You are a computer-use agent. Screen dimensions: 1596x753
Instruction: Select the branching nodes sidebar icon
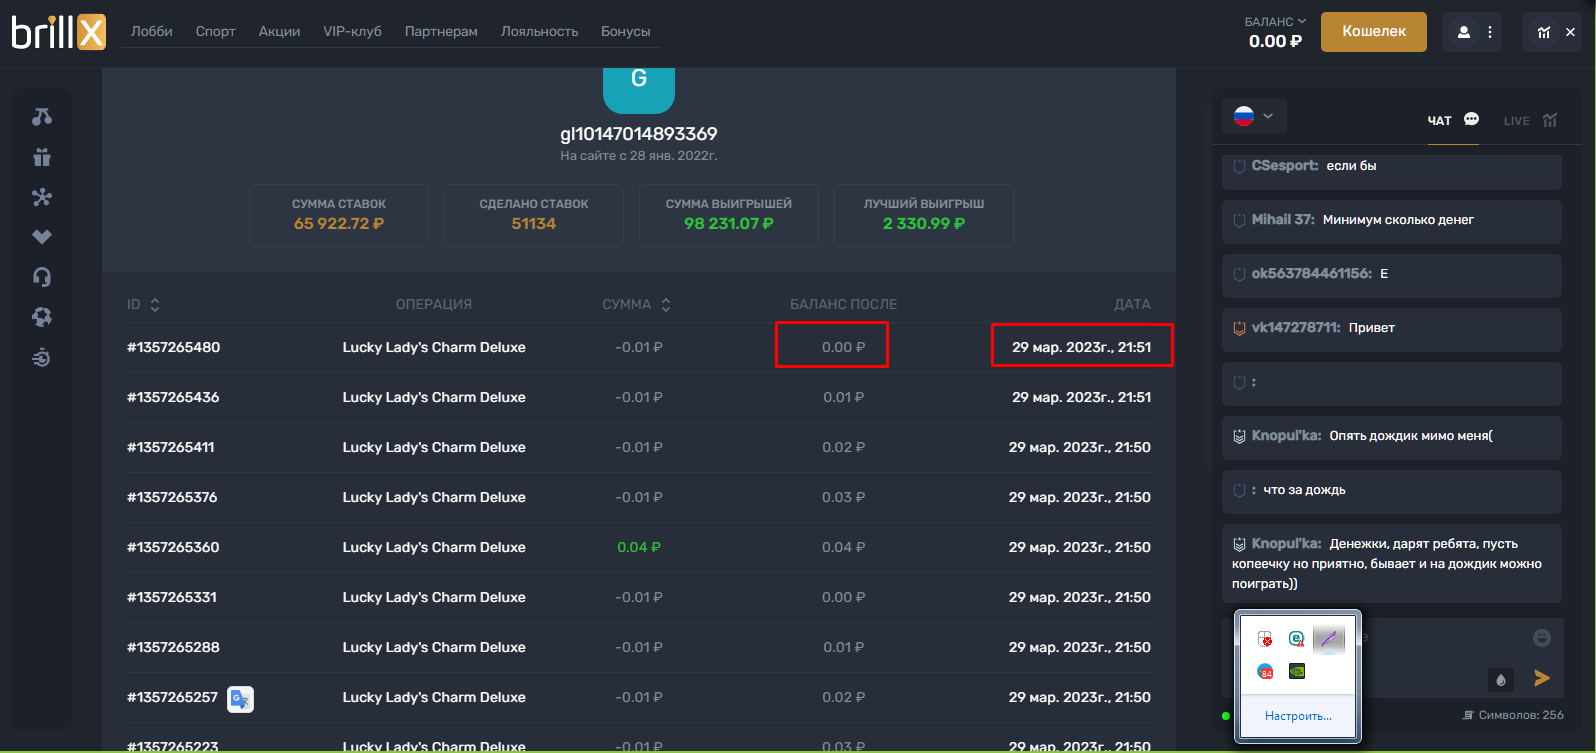pyautogui.click(x=41, y=197)
